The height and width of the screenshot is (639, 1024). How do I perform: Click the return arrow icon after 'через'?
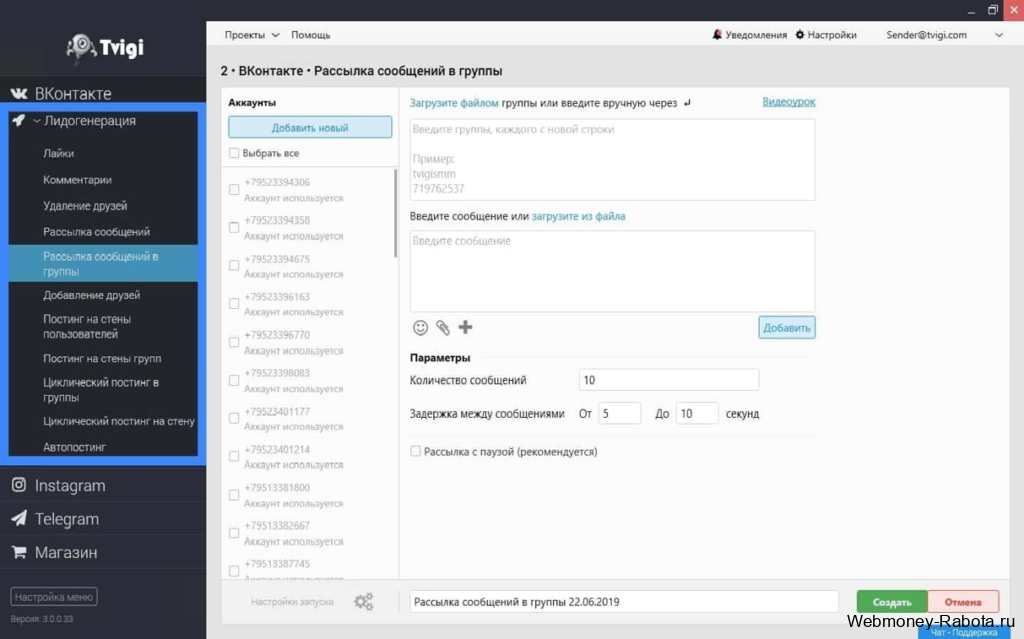(687, 103)
